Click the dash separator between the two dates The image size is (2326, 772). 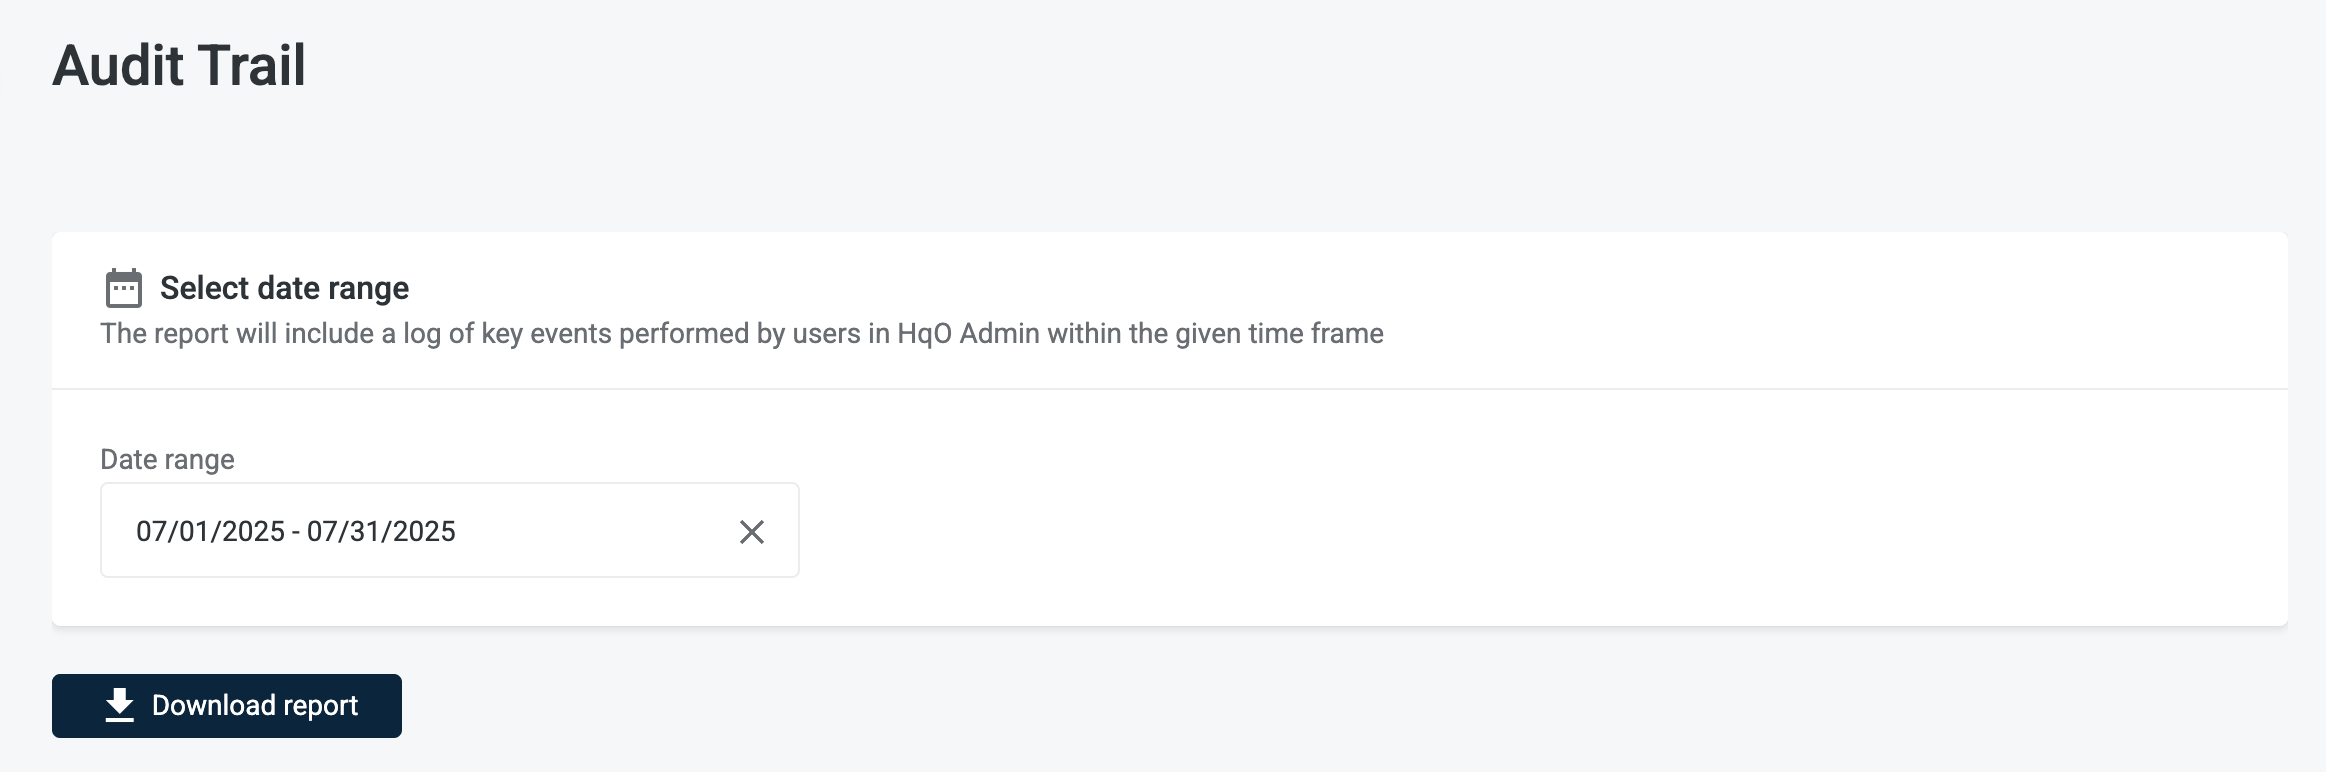pyautogui.click(x=296, y=532)
